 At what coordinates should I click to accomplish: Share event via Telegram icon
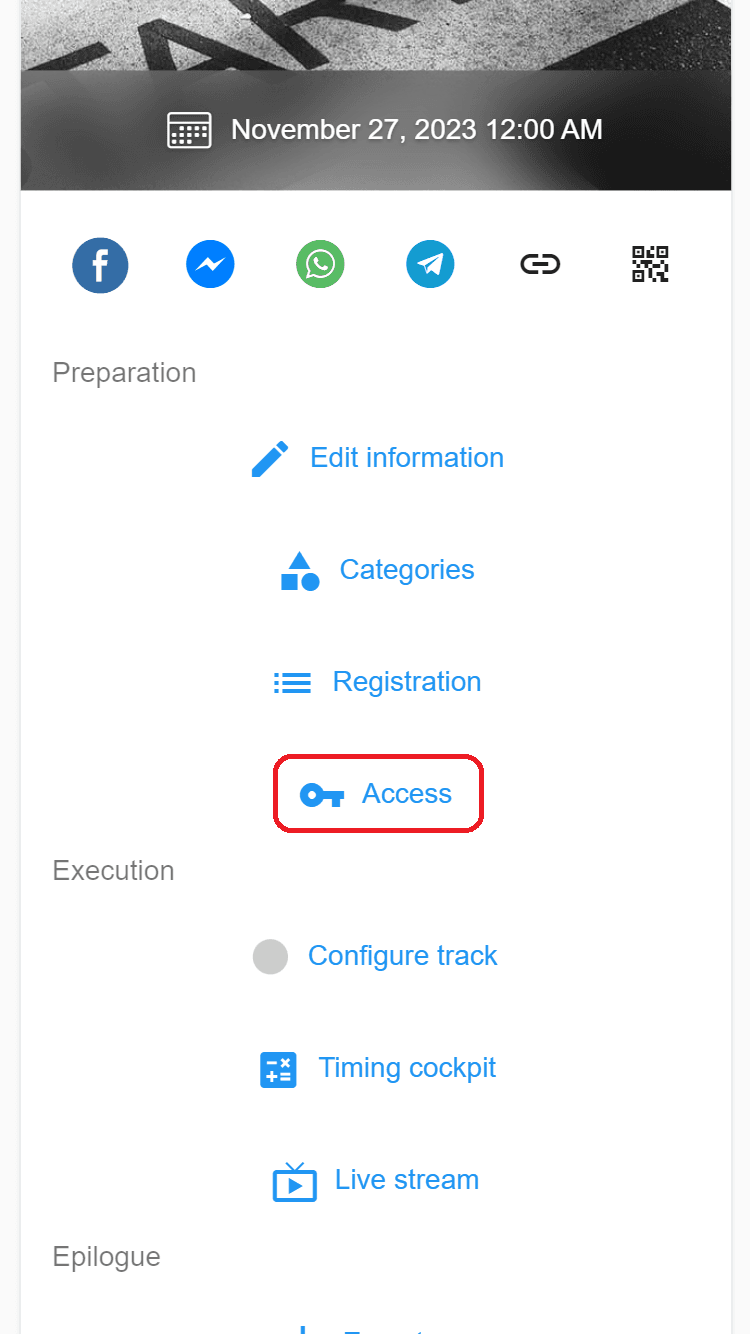pyautogui.click(x=430, y=265)
